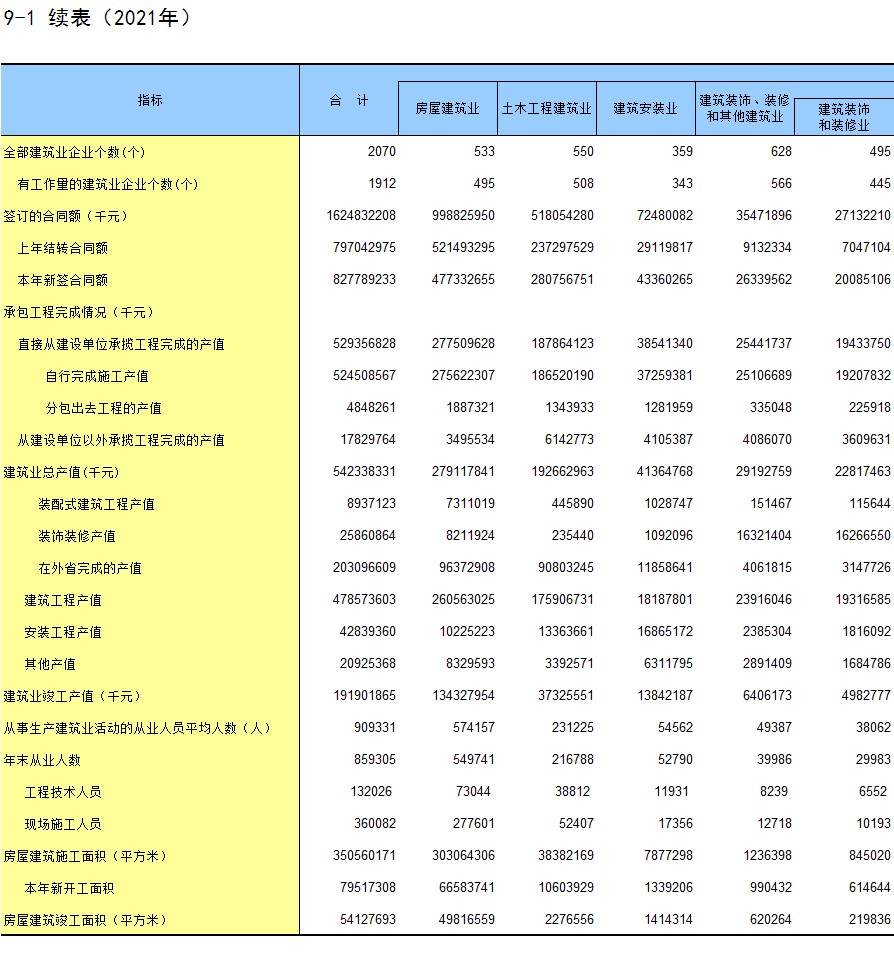This screenshot has width=894, height=968.
Task: Click row label 建筑业总产值(千元)
Action: (x=61, y=473)
